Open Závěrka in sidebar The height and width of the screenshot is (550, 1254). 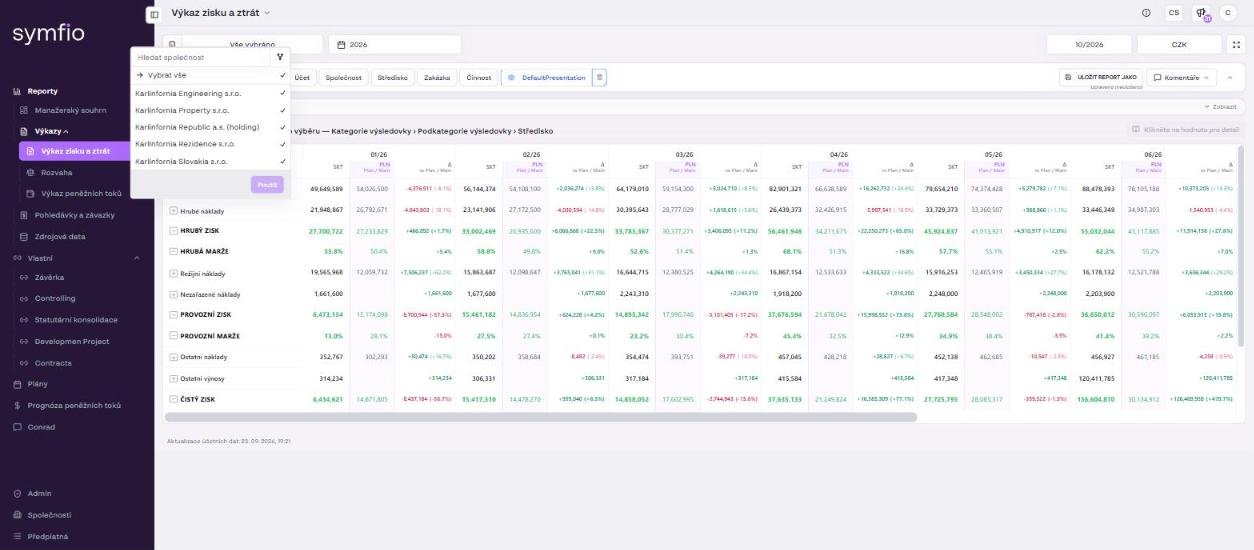click(48, 277)
